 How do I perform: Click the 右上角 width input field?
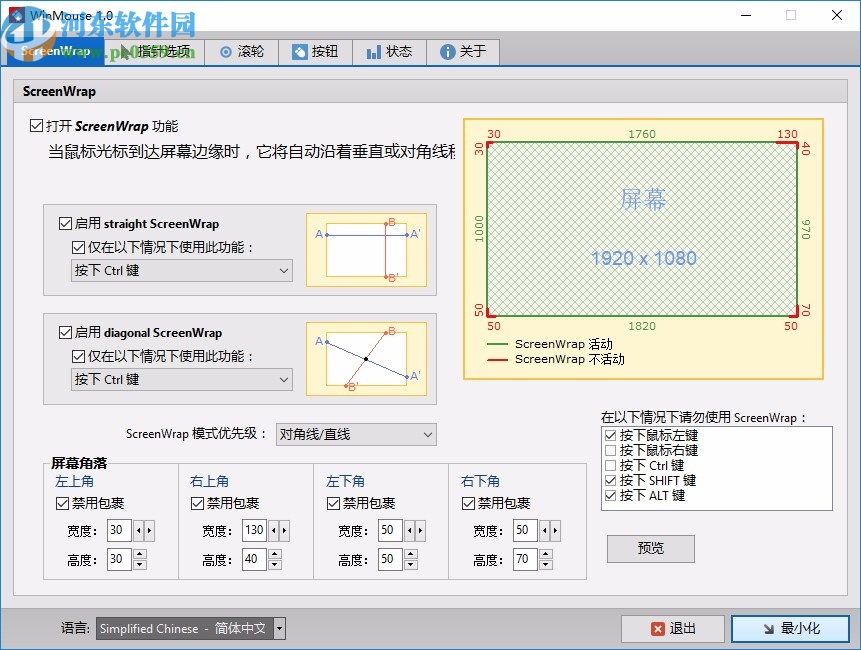tap(254, 530)
